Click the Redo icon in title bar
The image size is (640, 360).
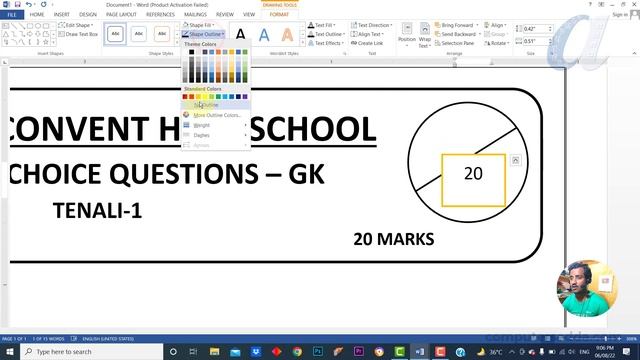43,4
